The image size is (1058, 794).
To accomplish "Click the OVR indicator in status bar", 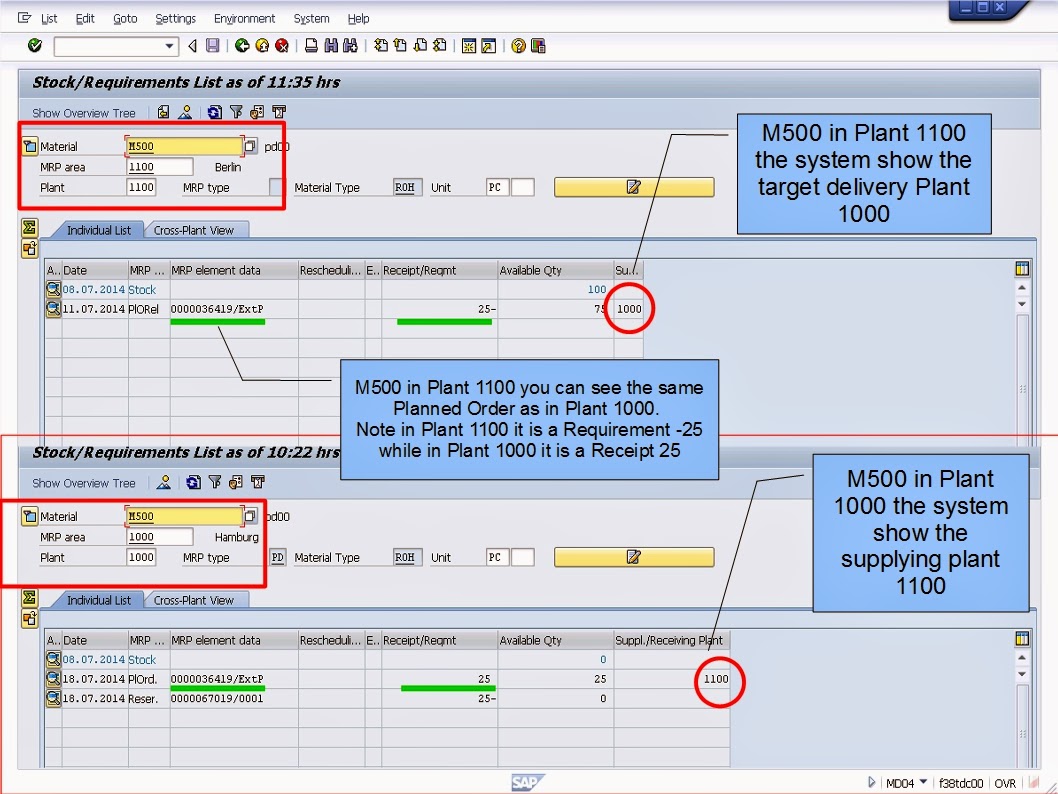I will pos(1005,783).
